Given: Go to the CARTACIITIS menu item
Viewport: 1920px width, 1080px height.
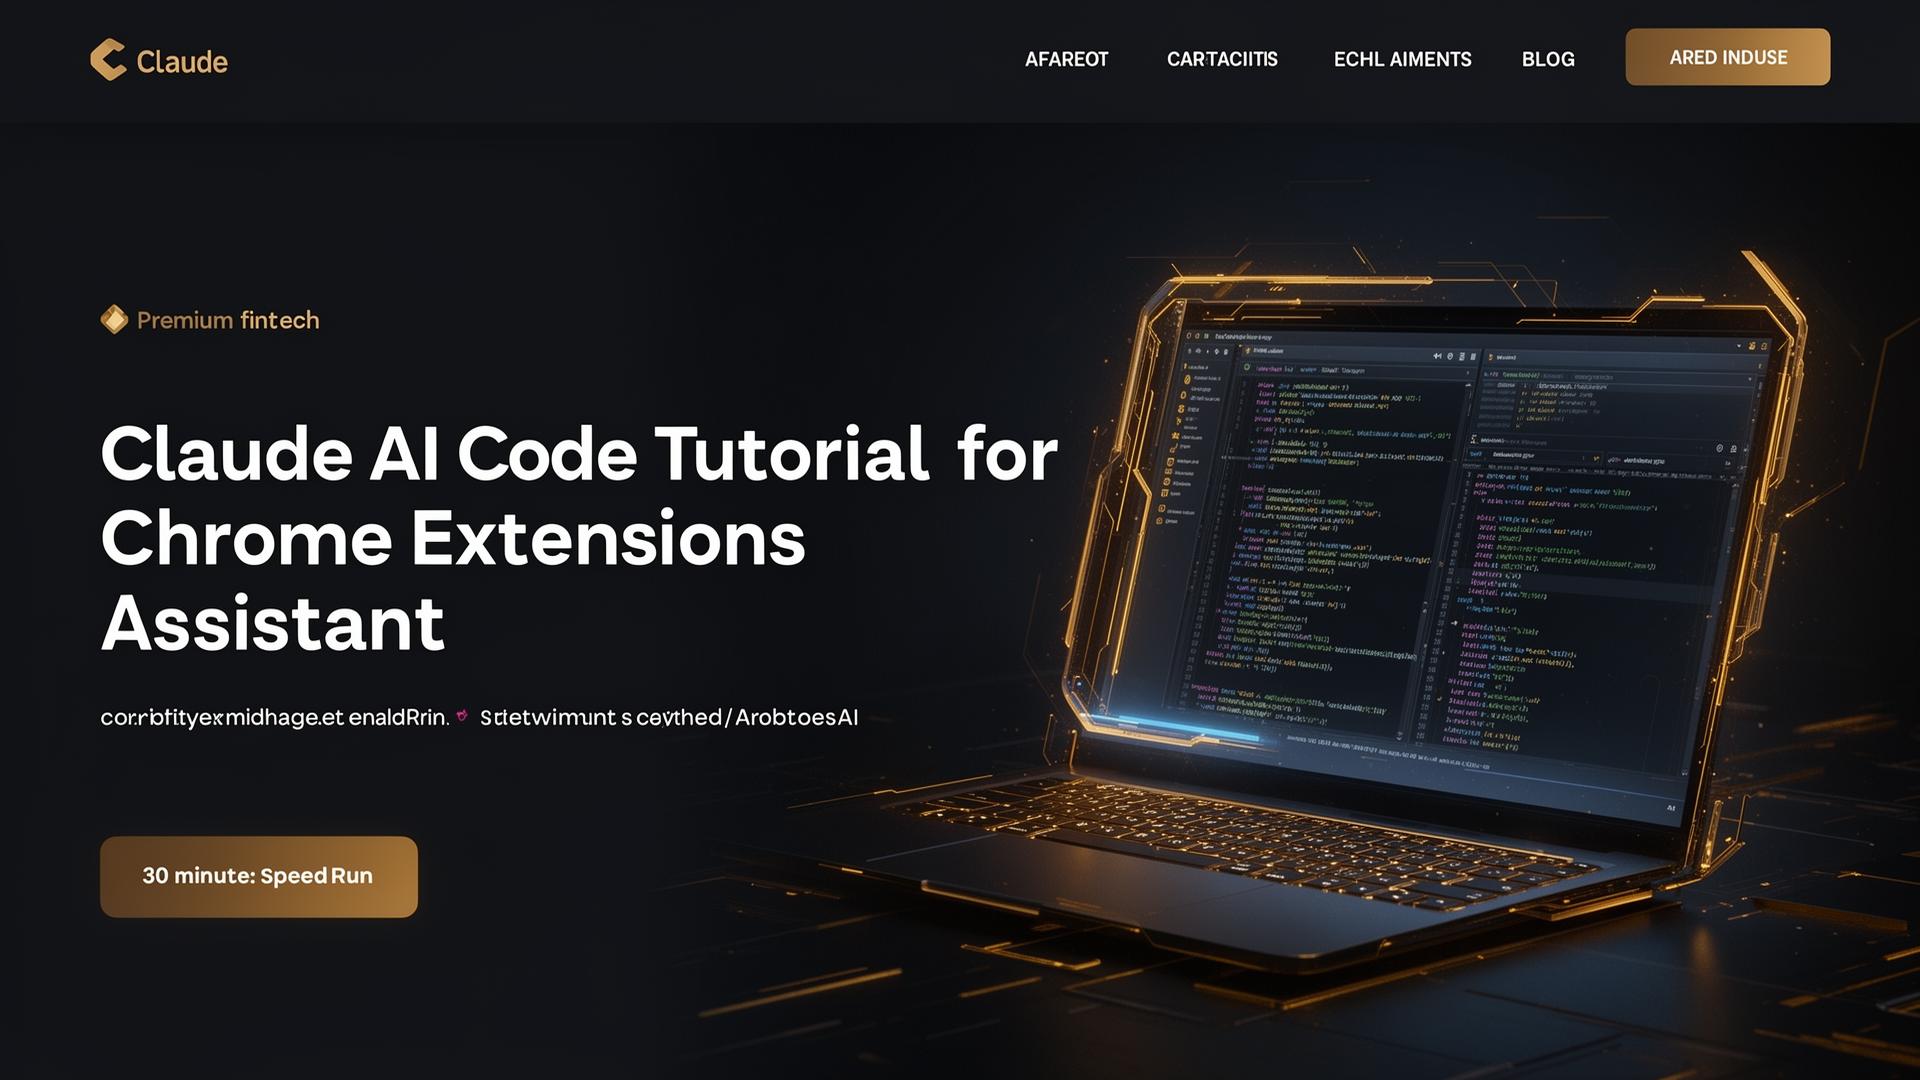Looking at the screenshot, I should click(1222, 59).
